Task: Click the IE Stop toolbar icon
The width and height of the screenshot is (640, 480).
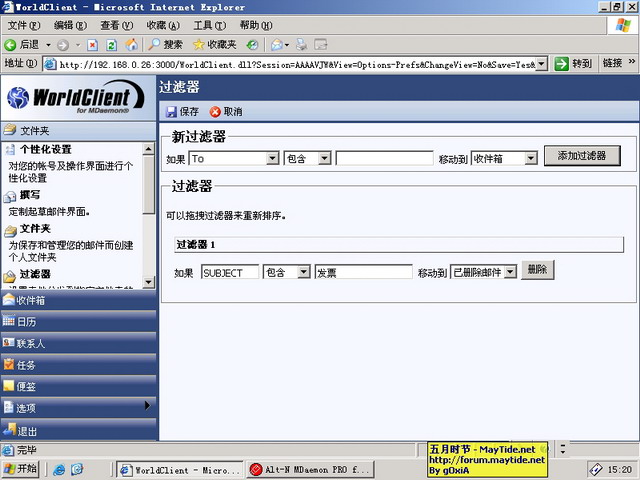Action: (93, 45)
